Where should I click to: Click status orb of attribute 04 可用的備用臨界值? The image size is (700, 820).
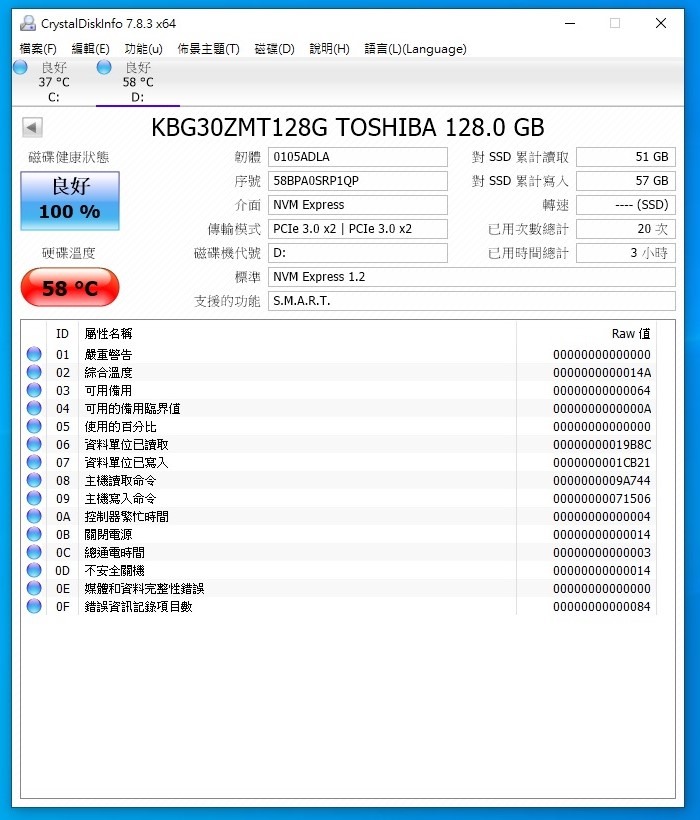coord(34,408)
